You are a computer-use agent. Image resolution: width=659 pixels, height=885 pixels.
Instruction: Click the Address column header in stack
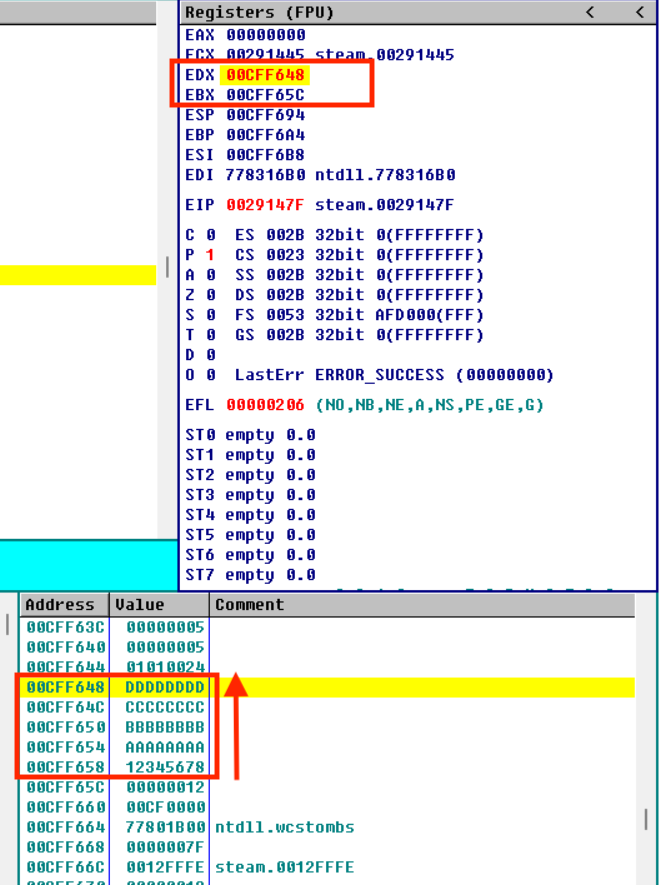60,605
